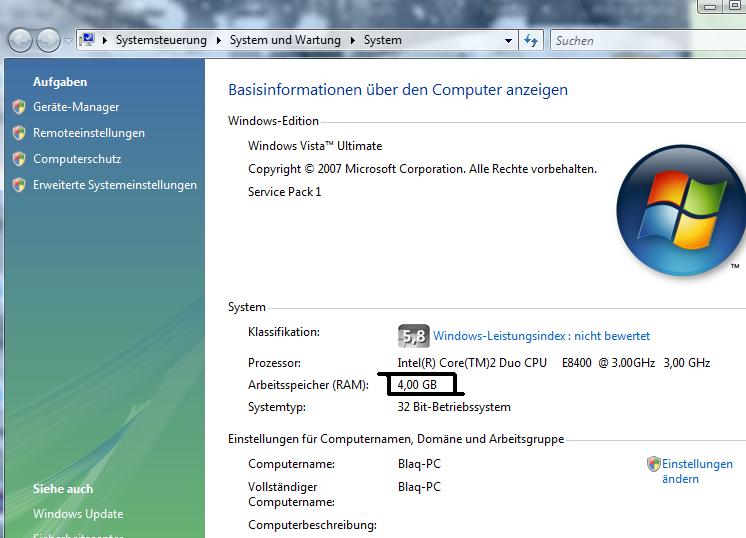Click the Aufgaben heading in sidebar

pos(60,82)
